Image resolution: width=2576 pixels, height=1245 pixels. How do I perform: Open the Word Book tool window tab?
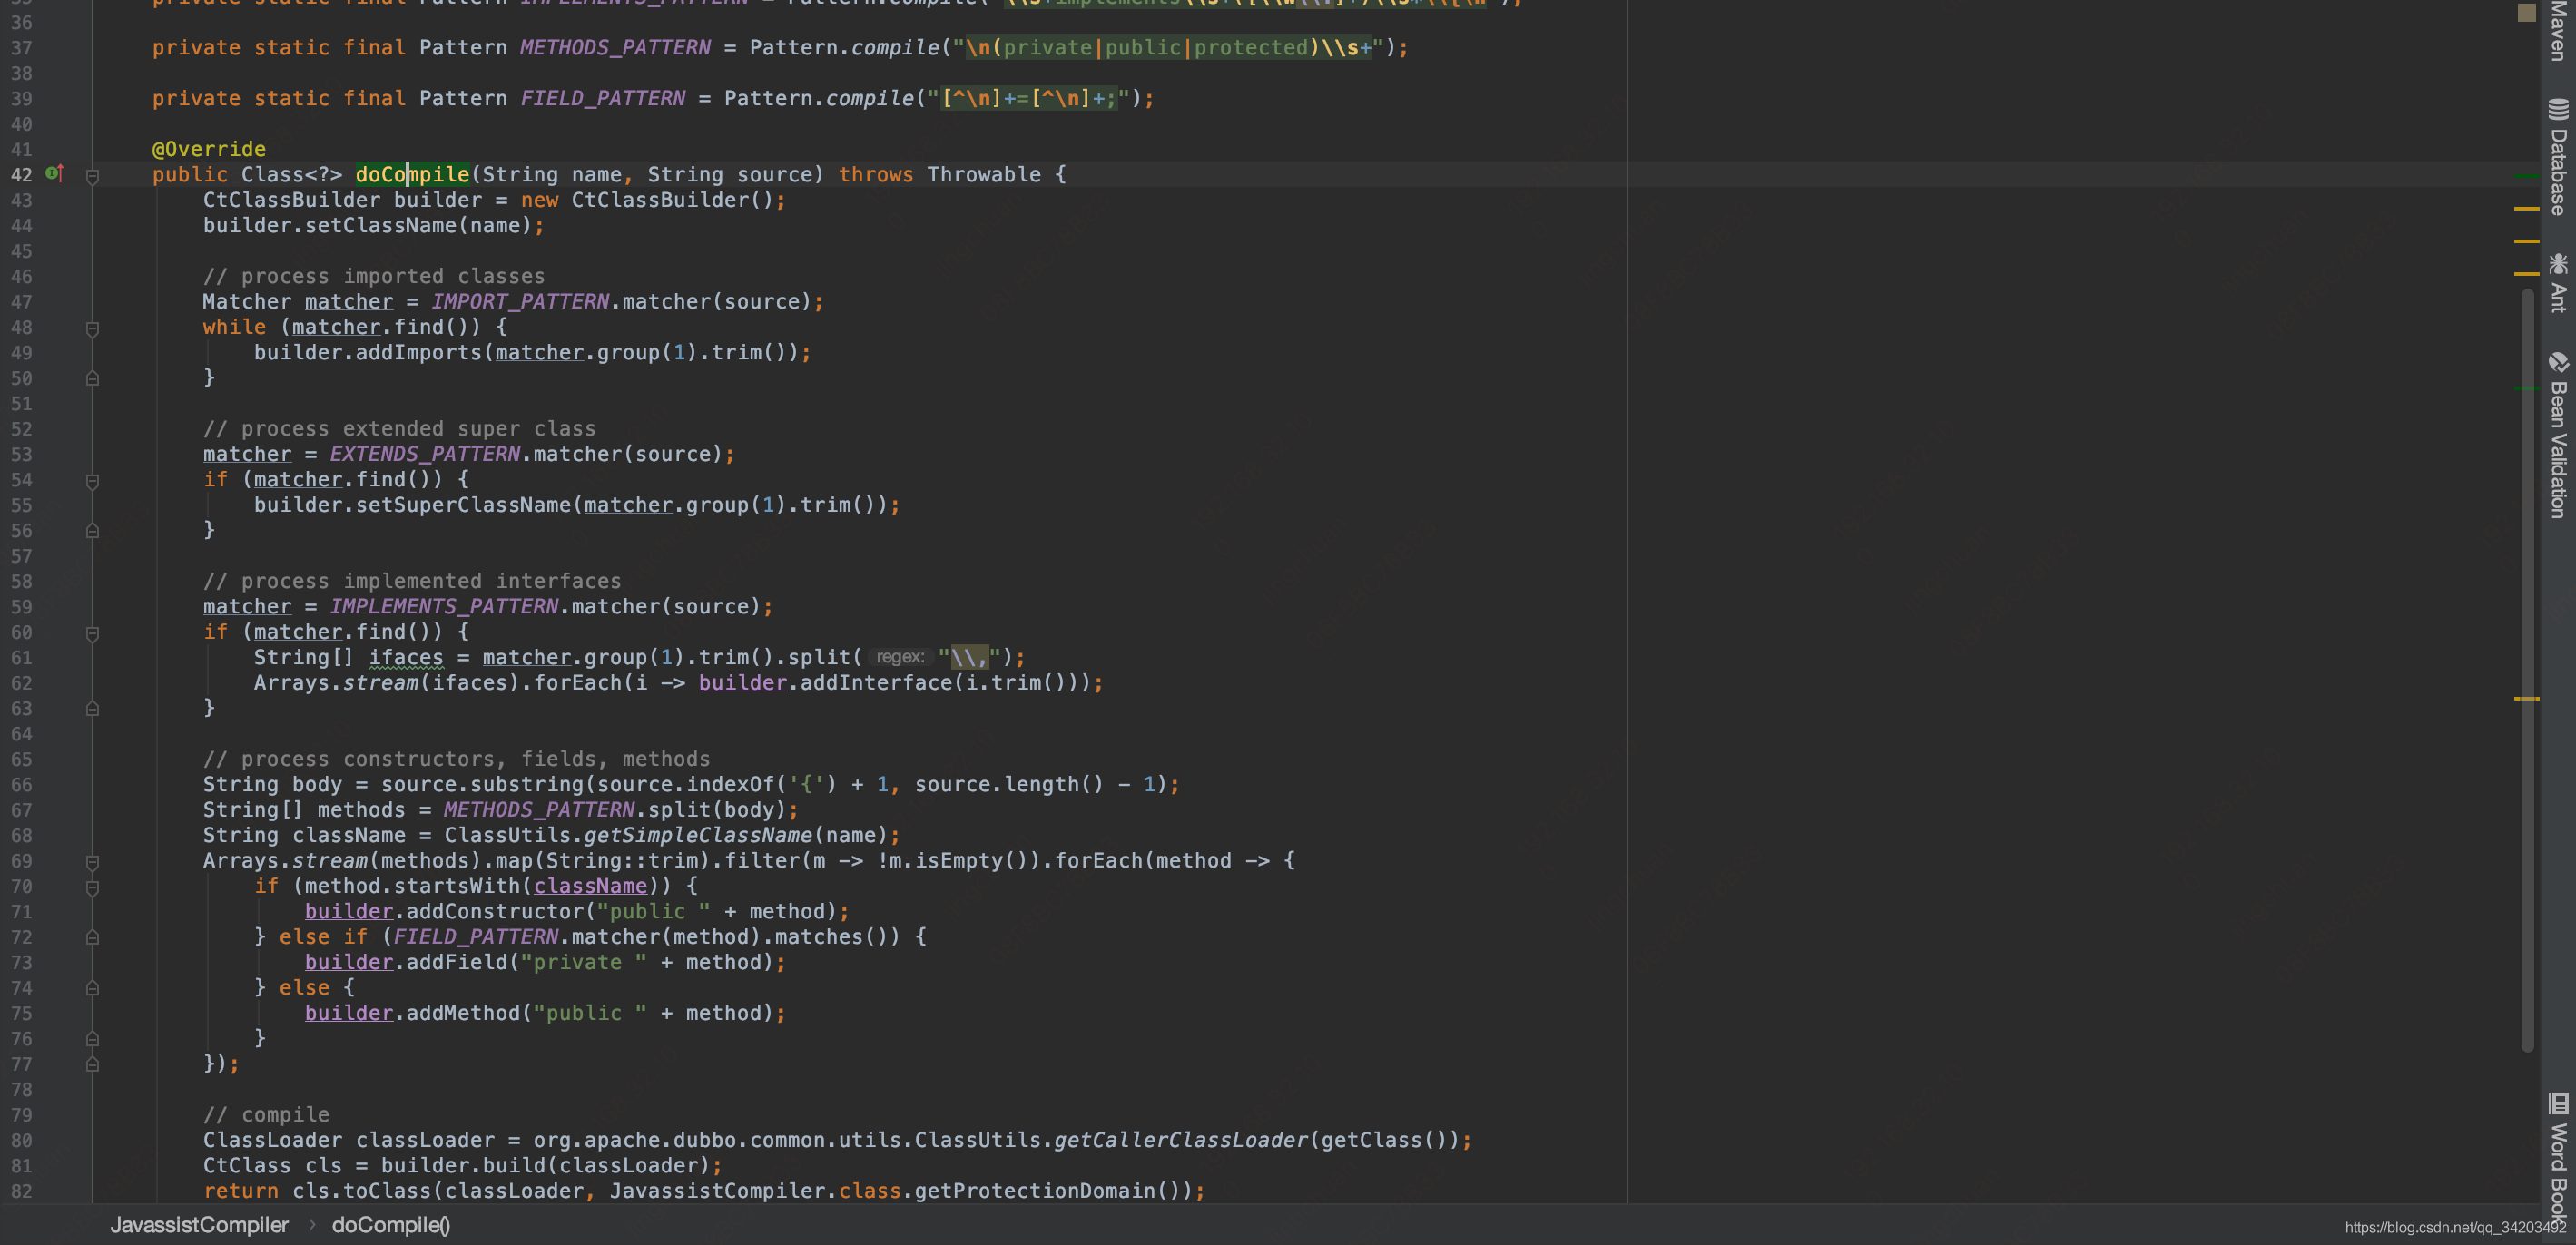(x=2558, y=1160)
